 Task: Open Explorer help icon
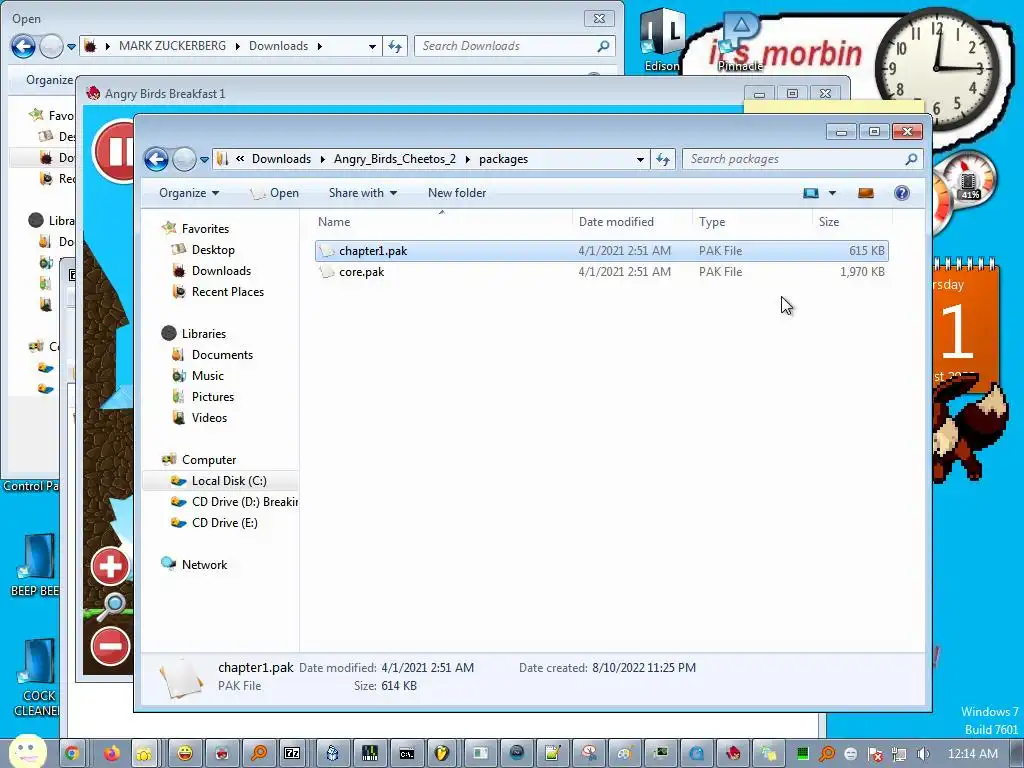[902, 193]
